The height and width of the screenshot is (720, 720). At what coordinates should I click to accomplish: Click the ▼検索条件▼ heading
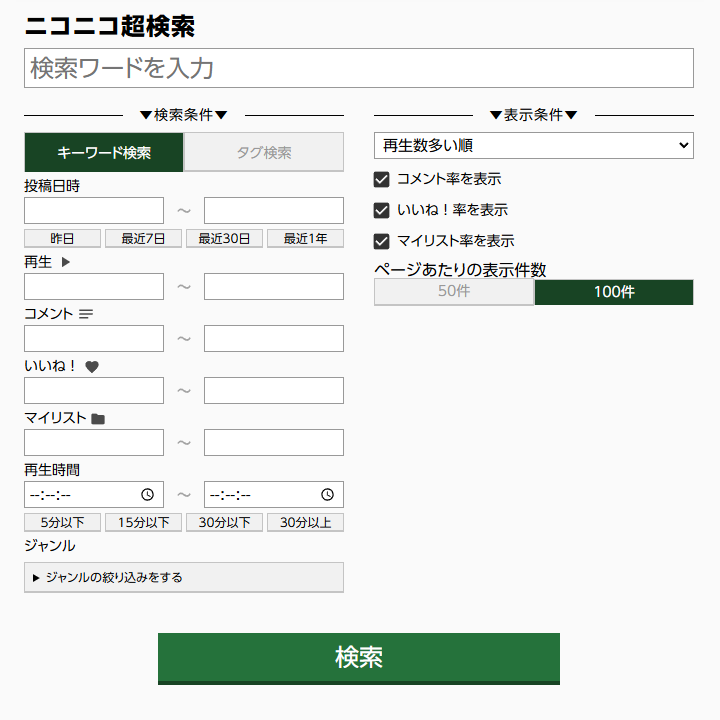click(184, 115)
